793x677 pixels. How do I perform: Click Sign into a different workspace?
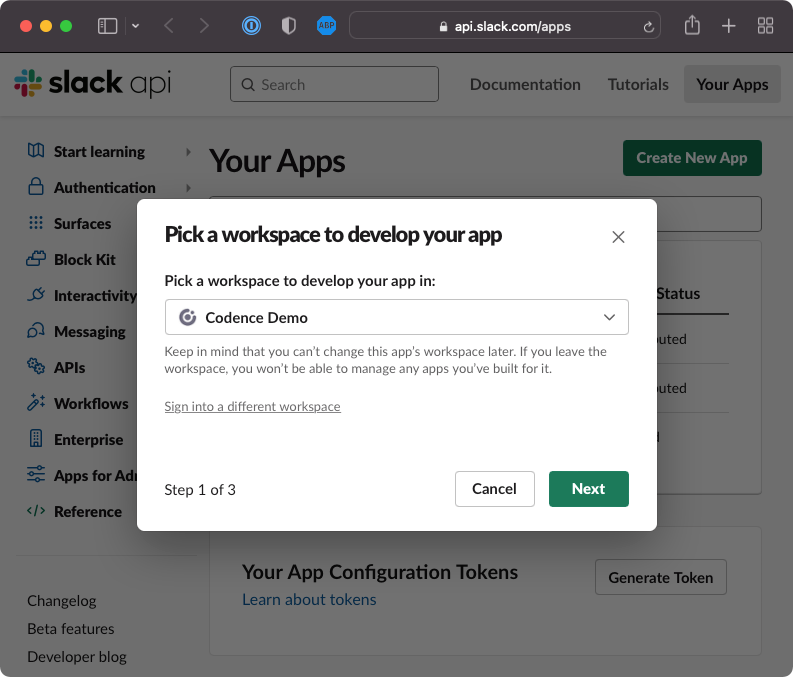coord(252,407)
